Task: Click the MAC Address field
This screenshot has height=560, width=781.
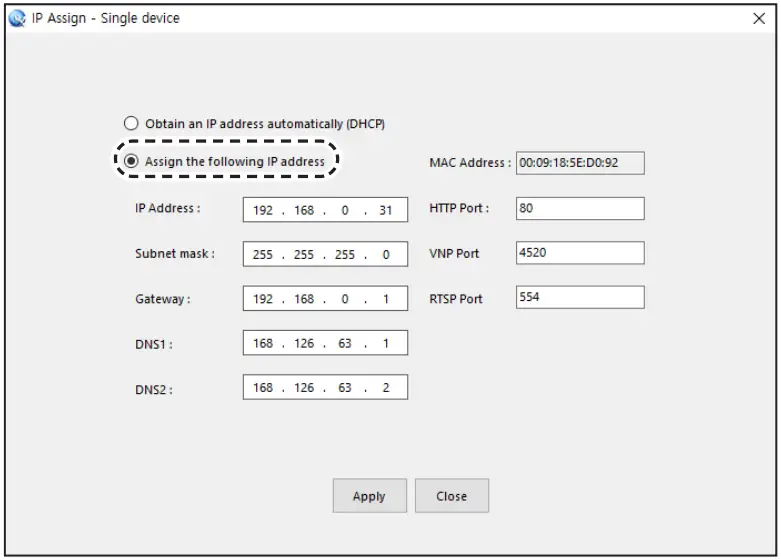Action: 580,163
